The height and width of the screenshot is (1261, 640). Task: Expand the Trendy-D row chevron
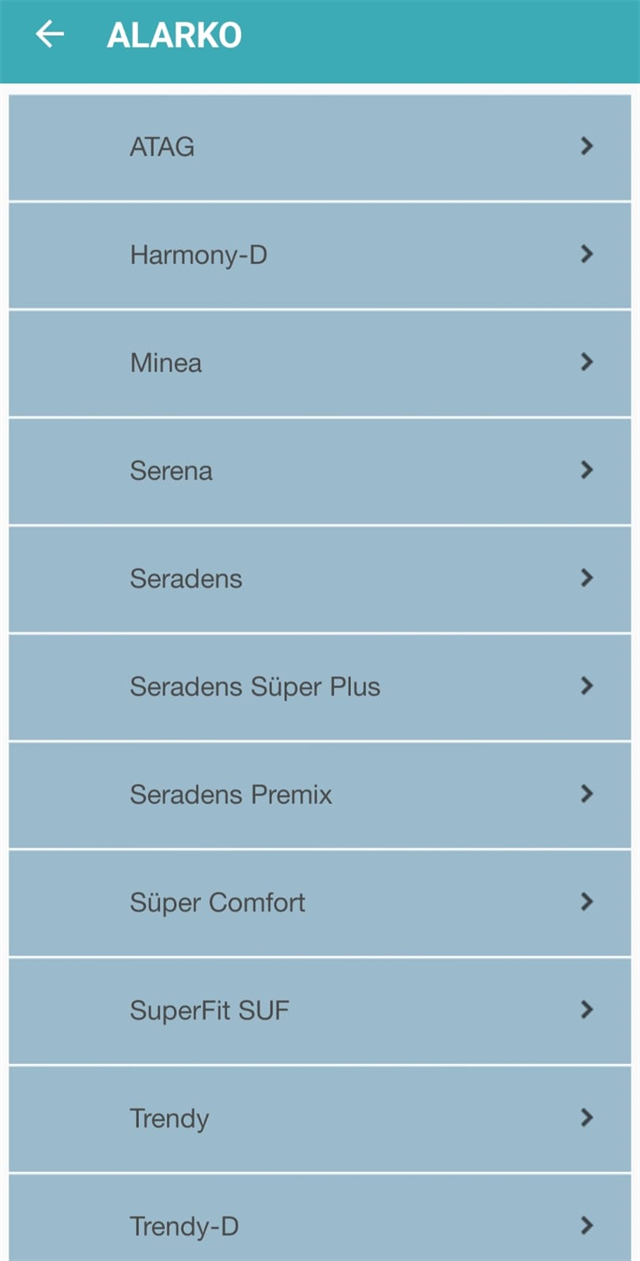coord(587,1226)
